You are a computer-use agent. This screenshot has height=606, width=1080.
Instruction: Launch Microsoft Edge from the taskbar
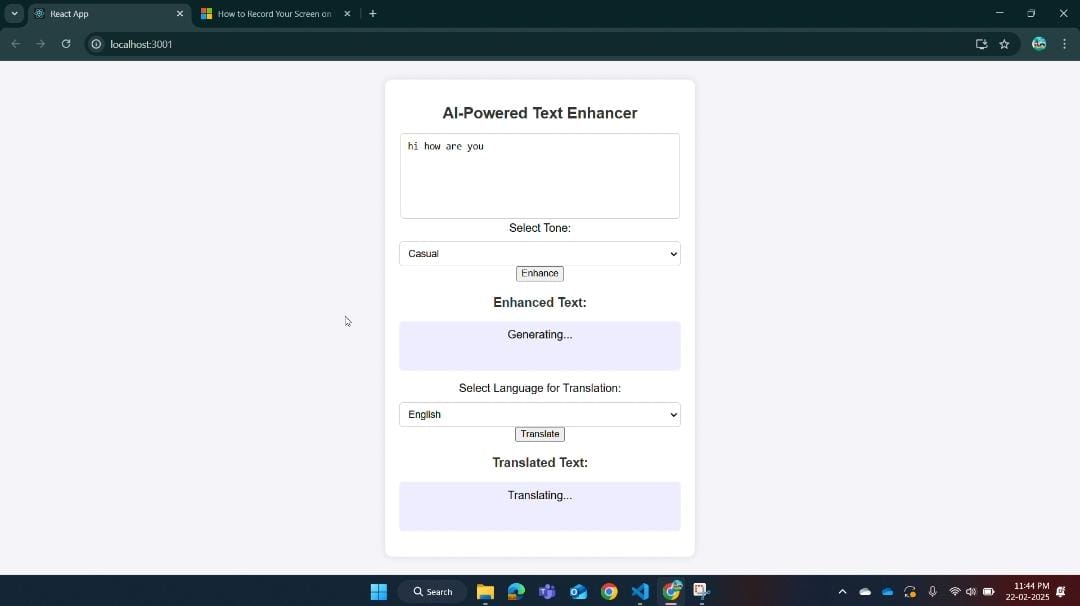point(516,591)
